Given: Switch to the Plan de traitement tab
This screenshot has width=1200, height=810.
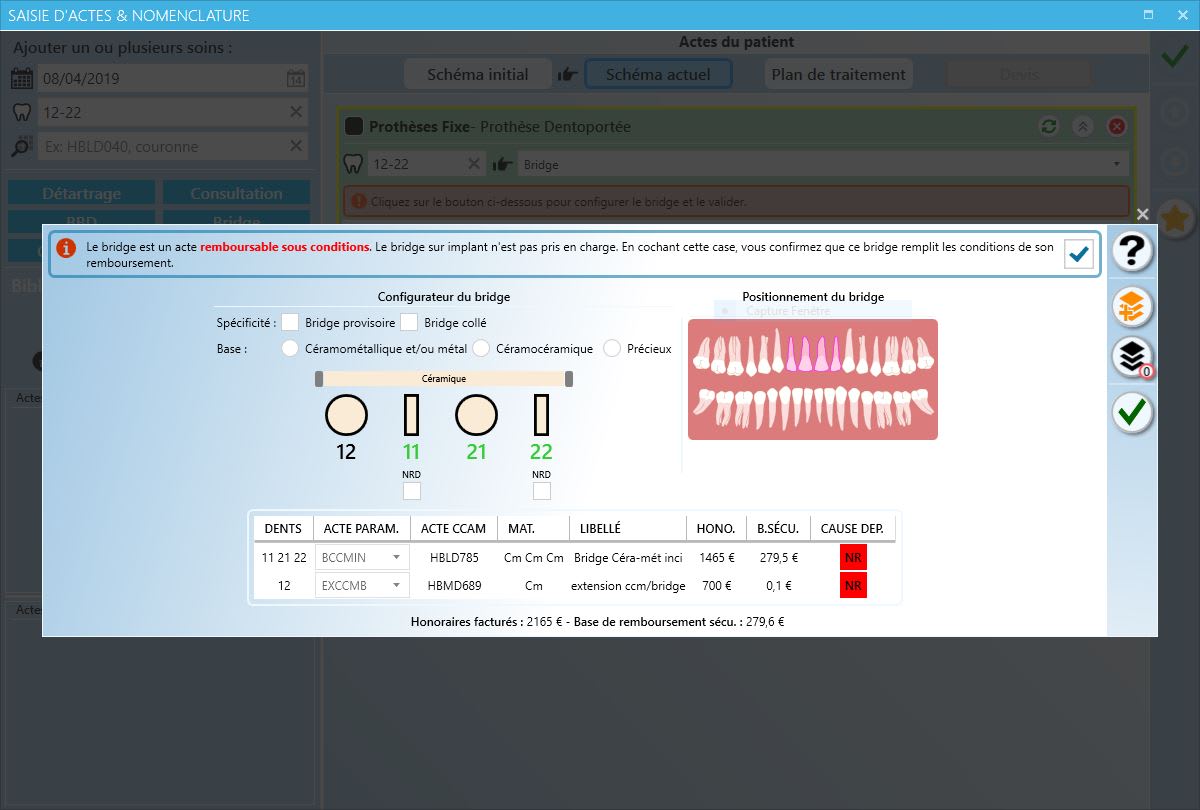Looking at the screenshot, I should [838, 74].
